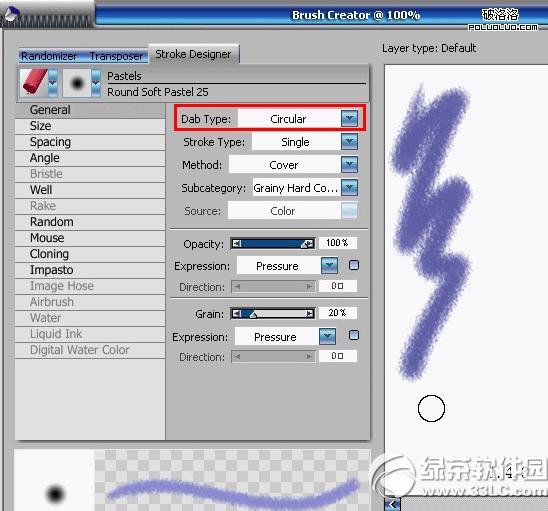Screen dimensions: 548x511
Task: Toggle the Opacity expression invert checkbox
Action: click(354, 265)
